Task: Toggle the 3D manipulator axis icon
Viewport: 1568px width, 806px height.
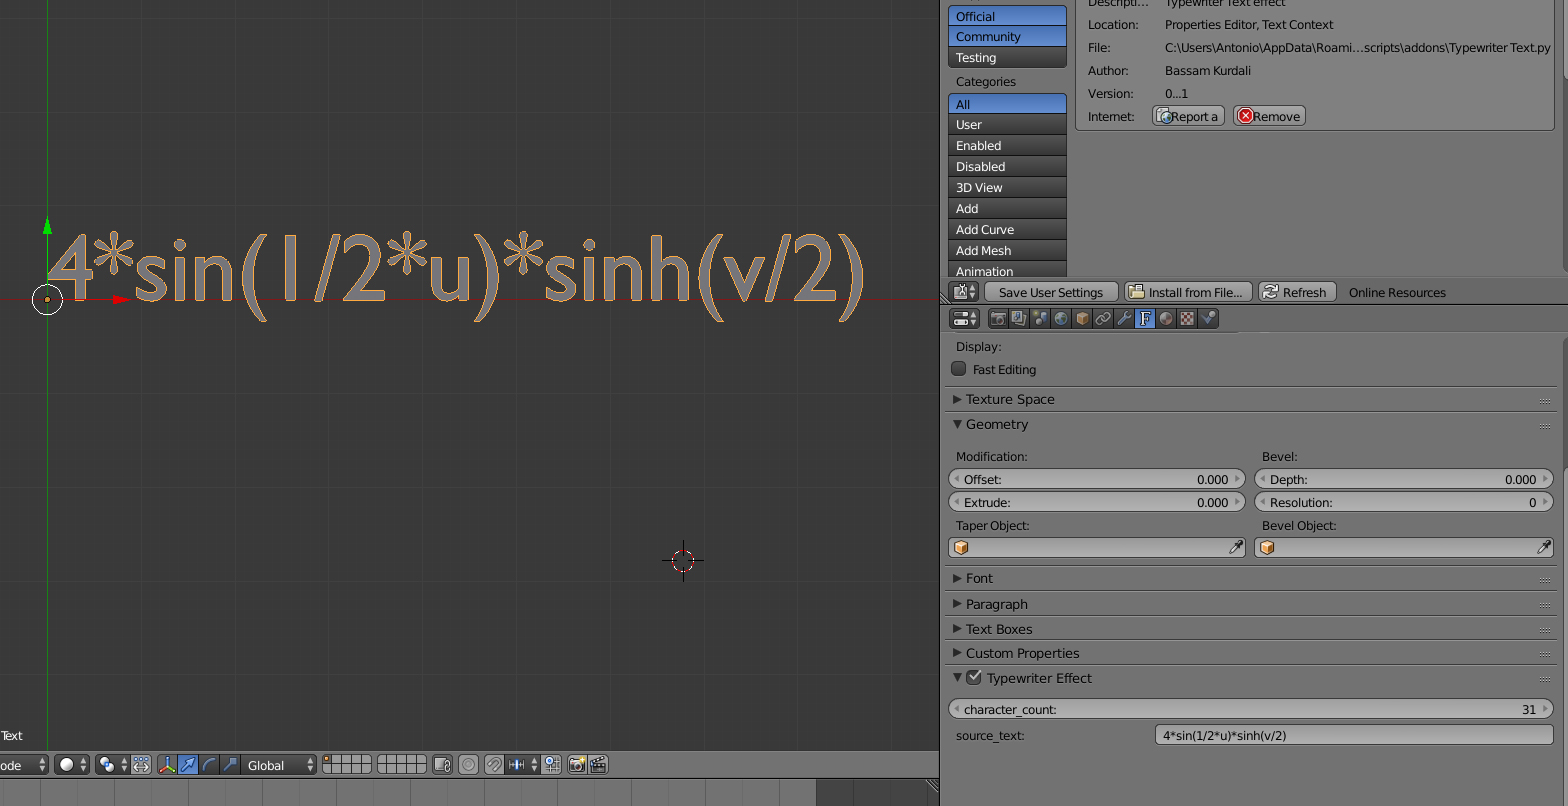Action: (167, 765)
